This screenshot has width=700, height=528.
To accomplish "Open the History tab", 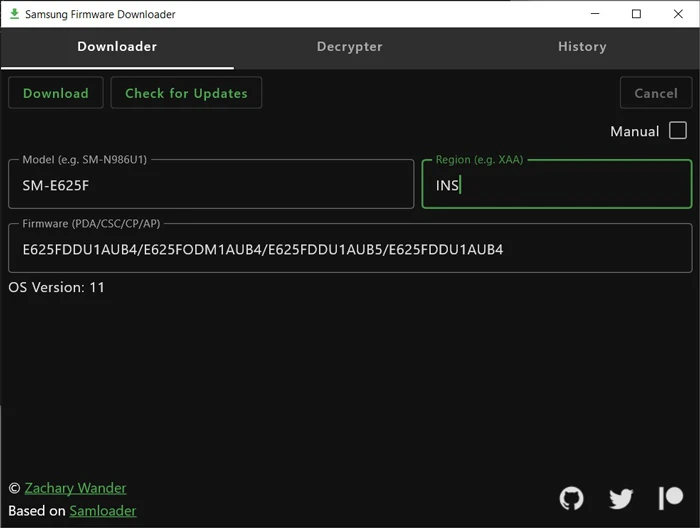I will tap(582, 47).
